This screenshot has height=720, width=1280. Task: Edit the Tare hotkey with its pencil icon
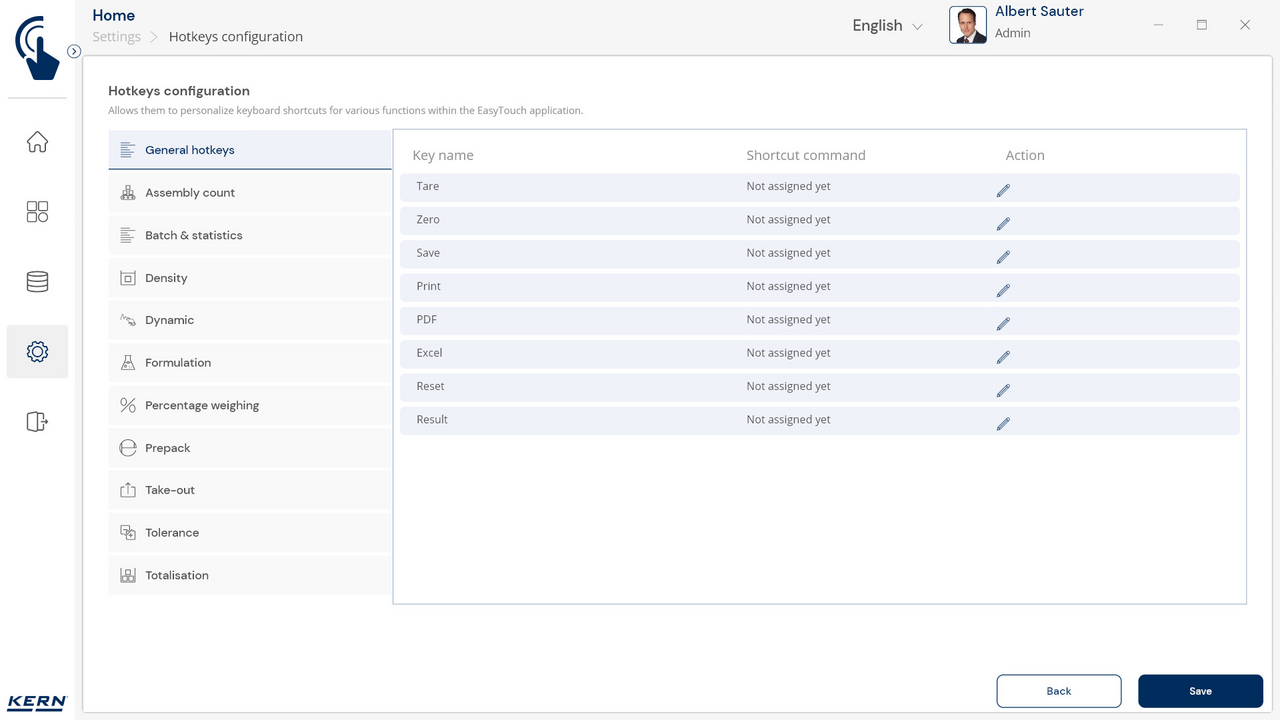(1003, 190)
